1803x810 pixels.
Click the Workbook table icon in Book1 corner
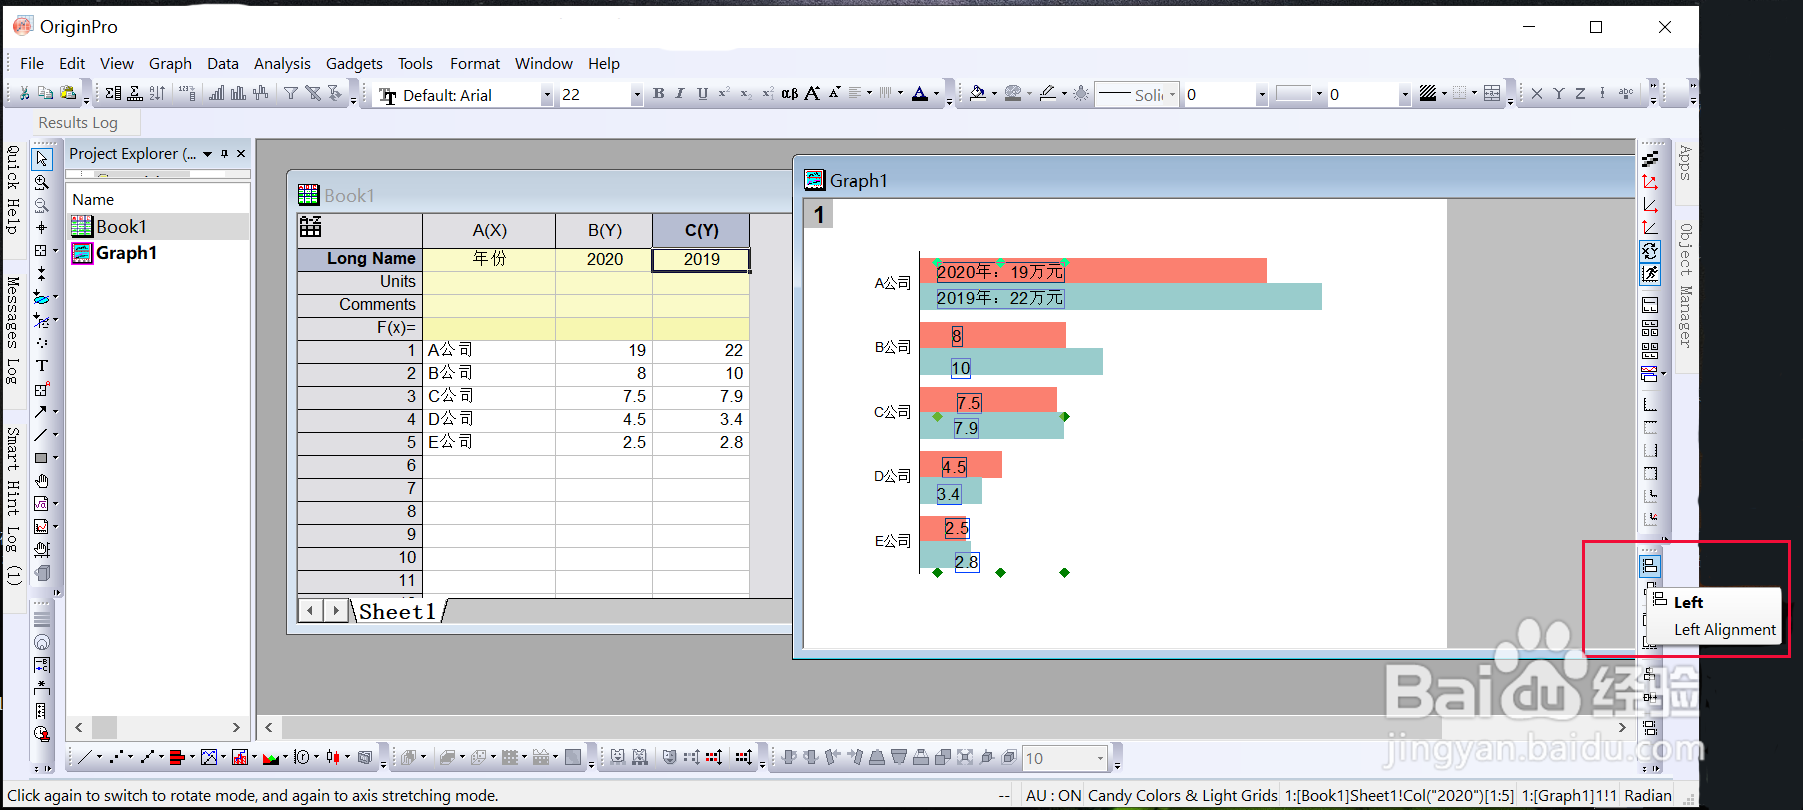311,227
